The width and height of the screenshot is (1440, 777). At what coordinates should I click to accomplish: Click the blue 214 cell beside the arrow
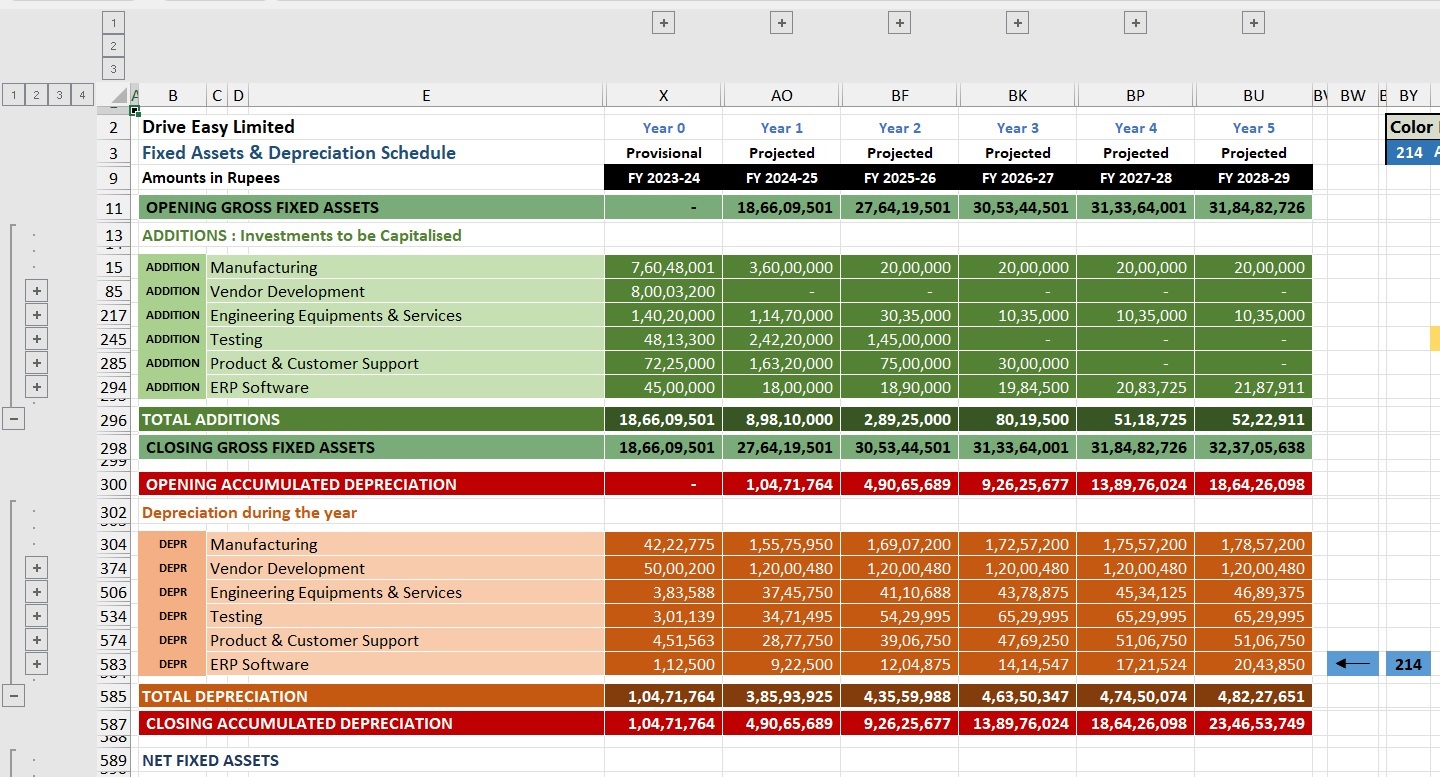tap(1408, 664)
